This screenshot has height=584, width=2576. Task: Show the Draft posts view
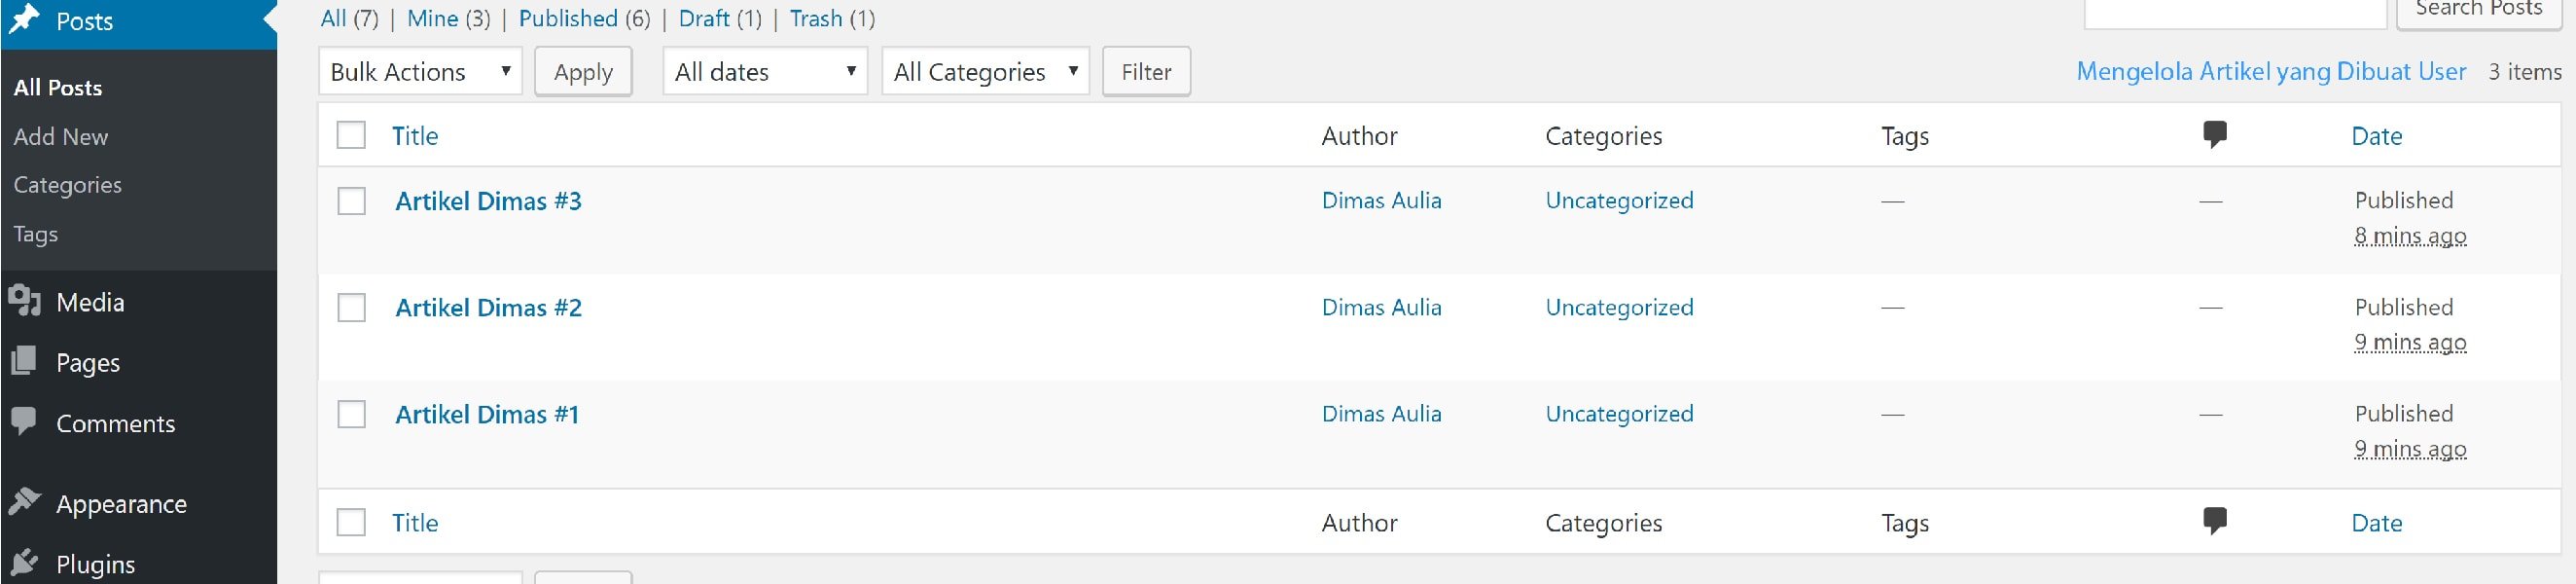click(x=704, y=19)
